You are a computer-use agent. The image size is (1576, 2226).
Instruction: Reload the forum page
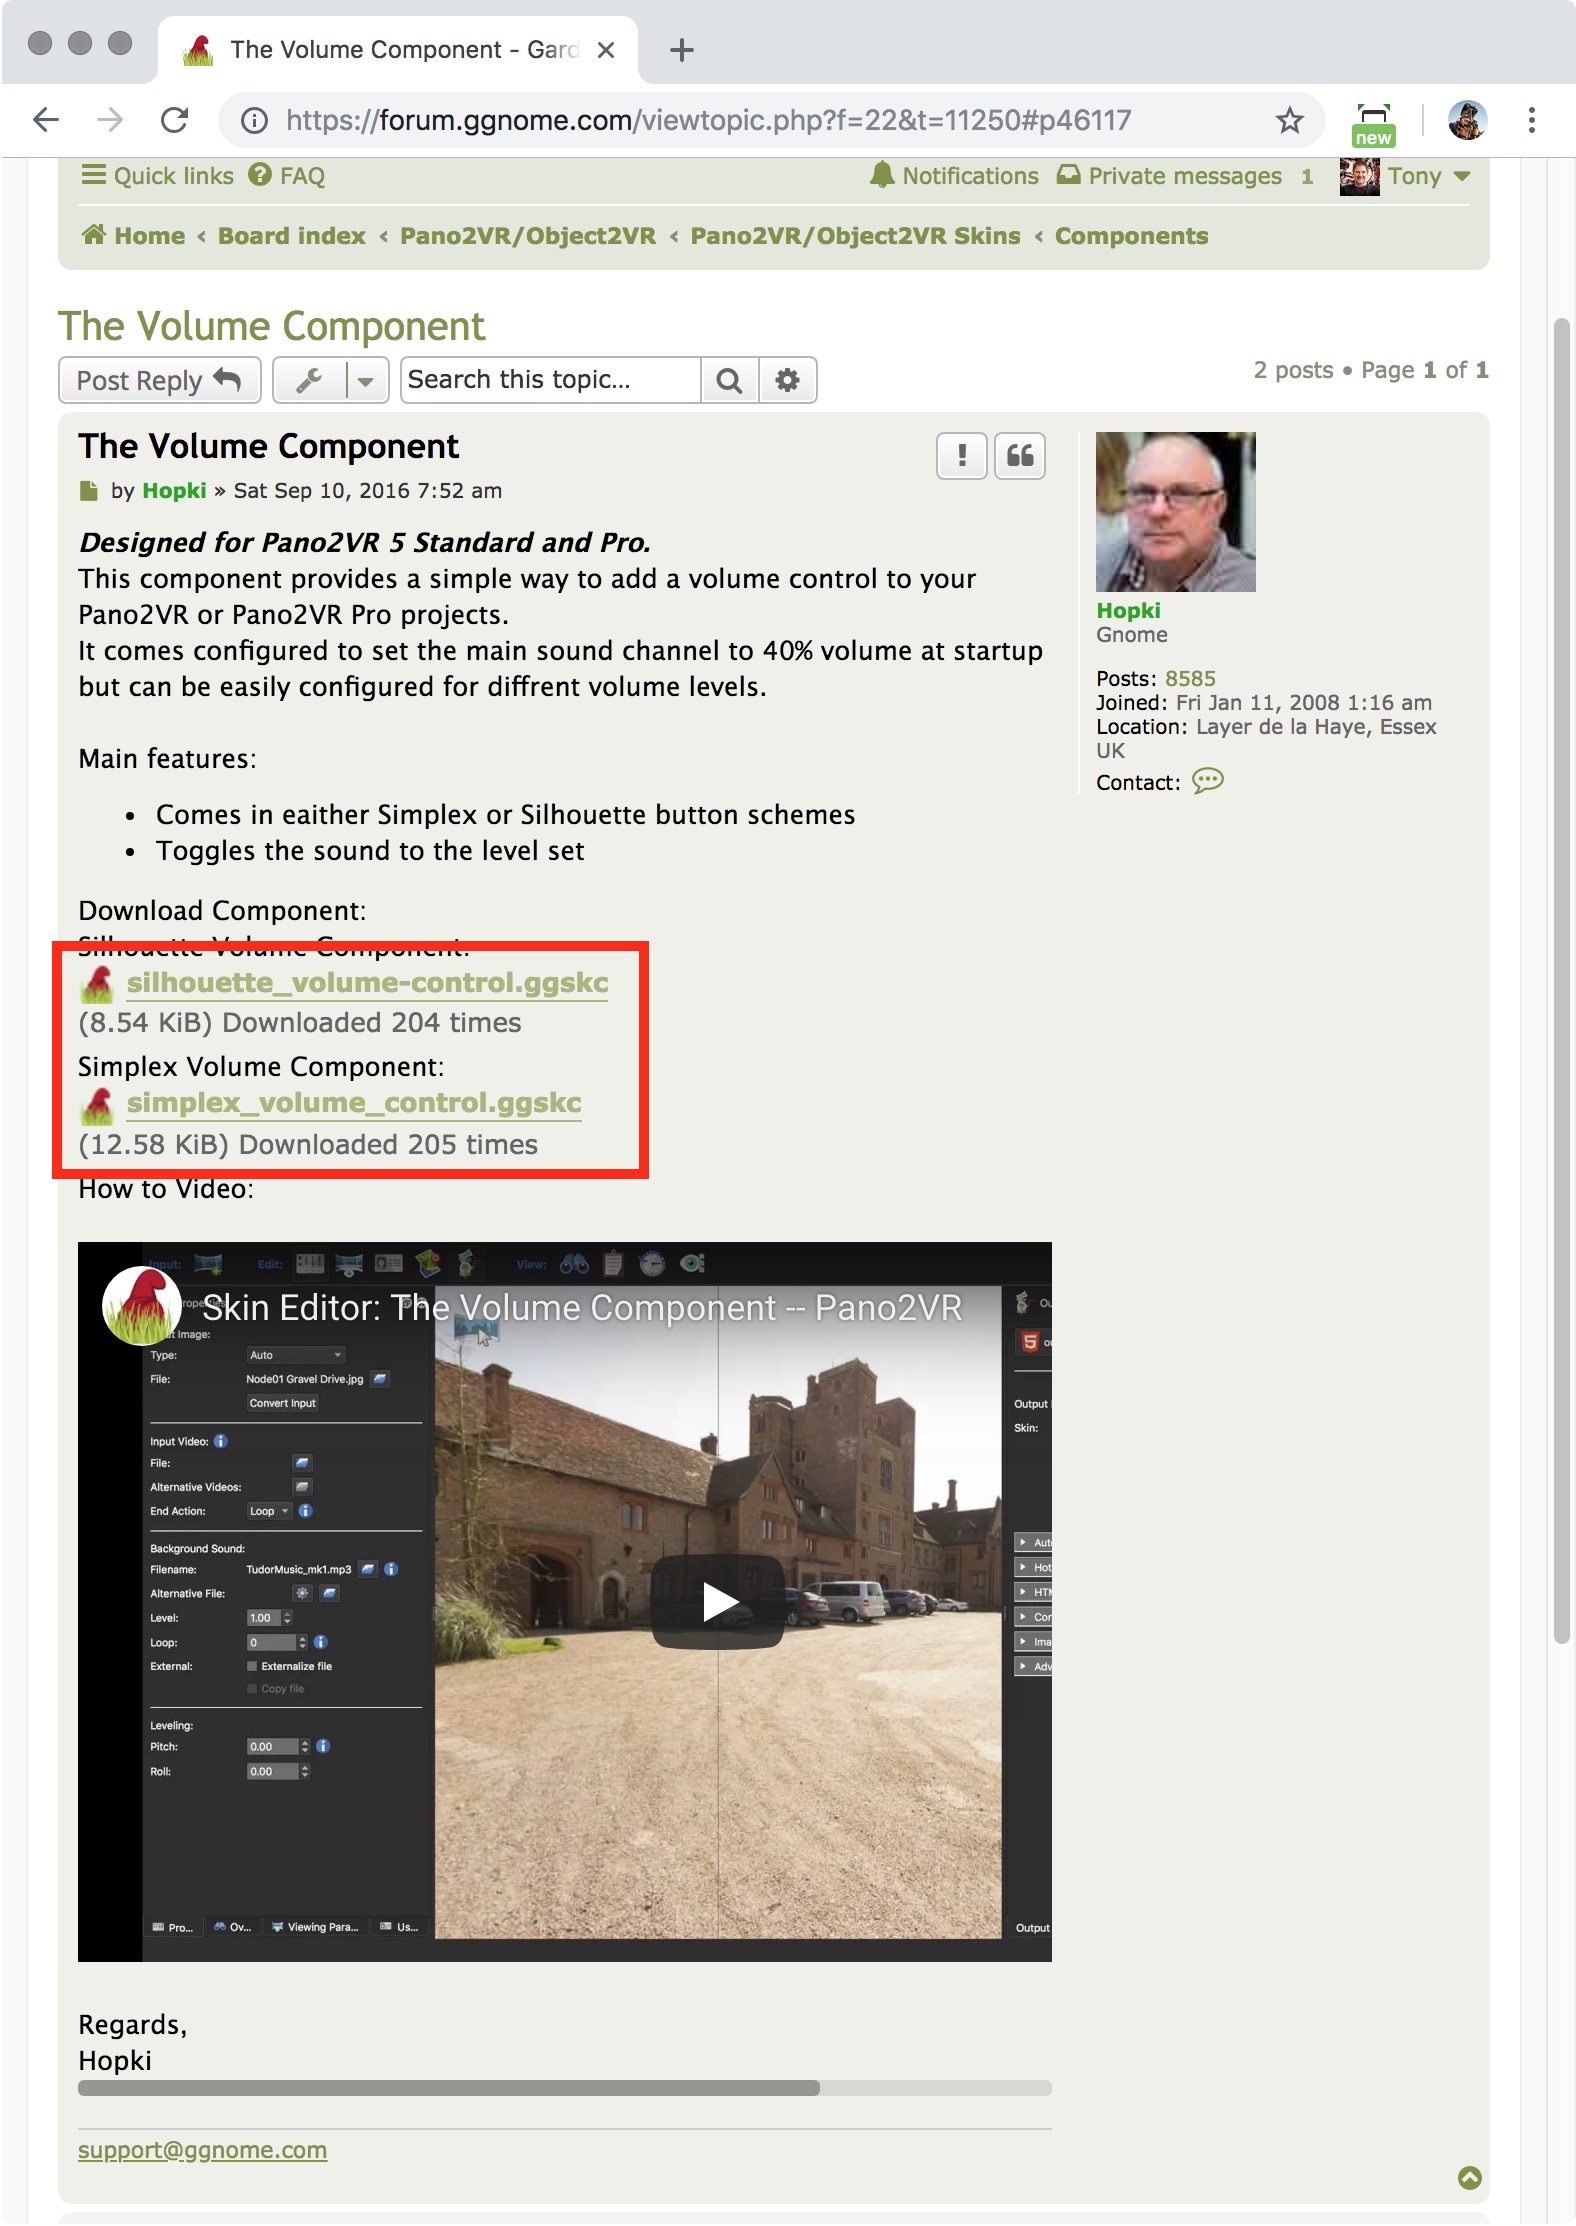[x=174, y=120]
